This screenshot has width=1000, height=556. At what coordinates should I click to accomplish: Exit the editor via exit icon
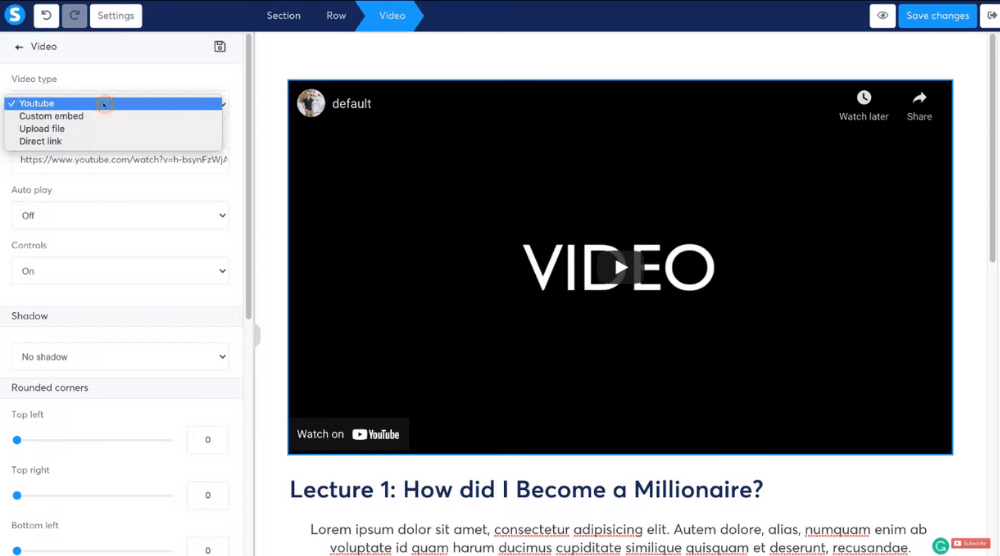pos(990,15)
